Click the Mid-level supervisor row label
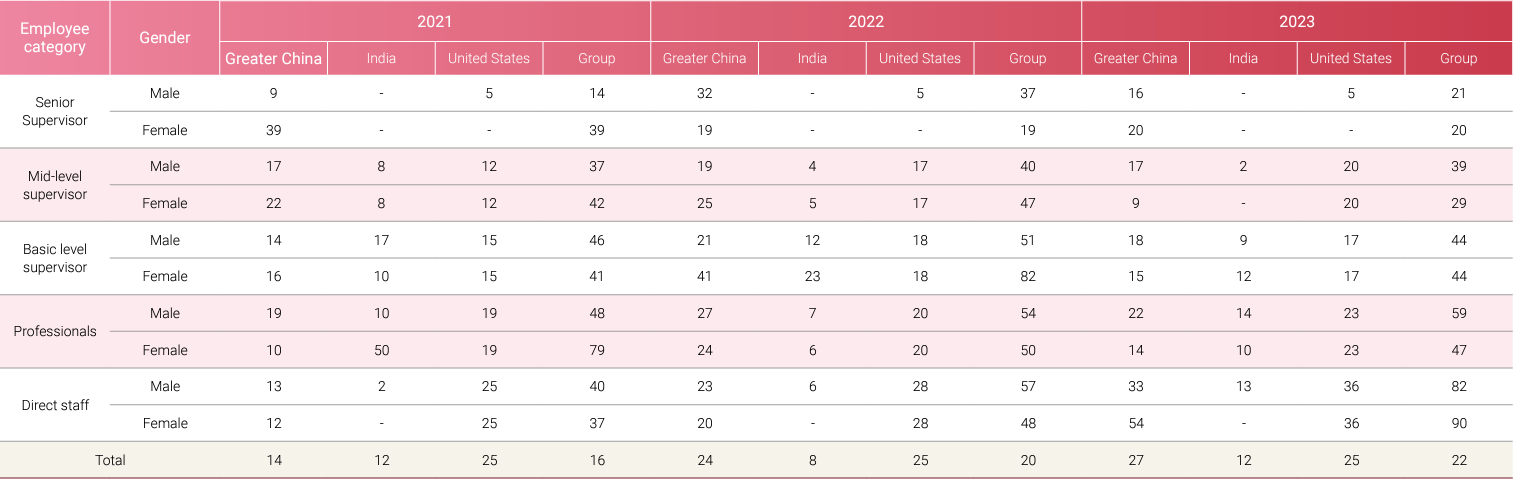Image resolution: width=1514 pixels, height=479 pixels. pos(55,185)
